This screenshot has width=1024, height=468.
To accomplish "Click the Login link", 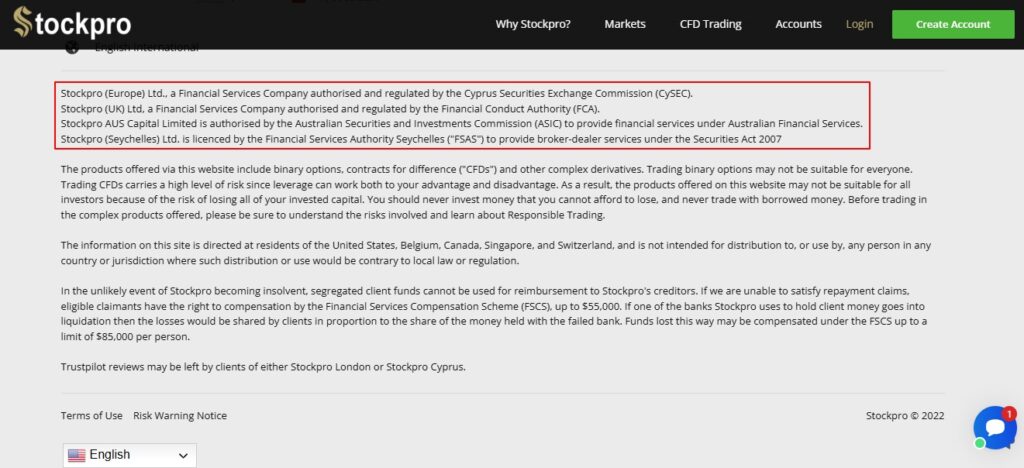I will coord(859,24).
